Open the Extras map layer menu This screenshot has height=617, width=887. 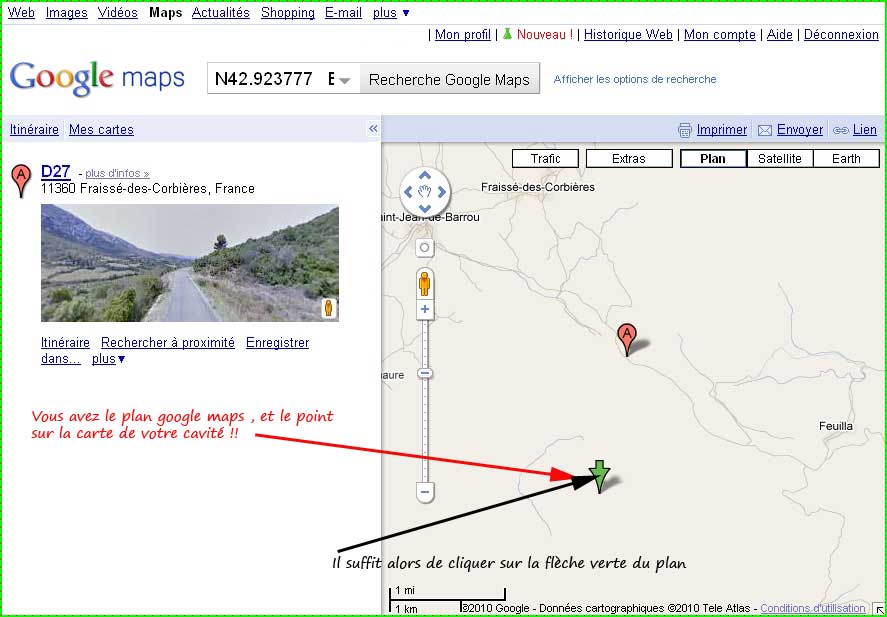click(629, 159)
